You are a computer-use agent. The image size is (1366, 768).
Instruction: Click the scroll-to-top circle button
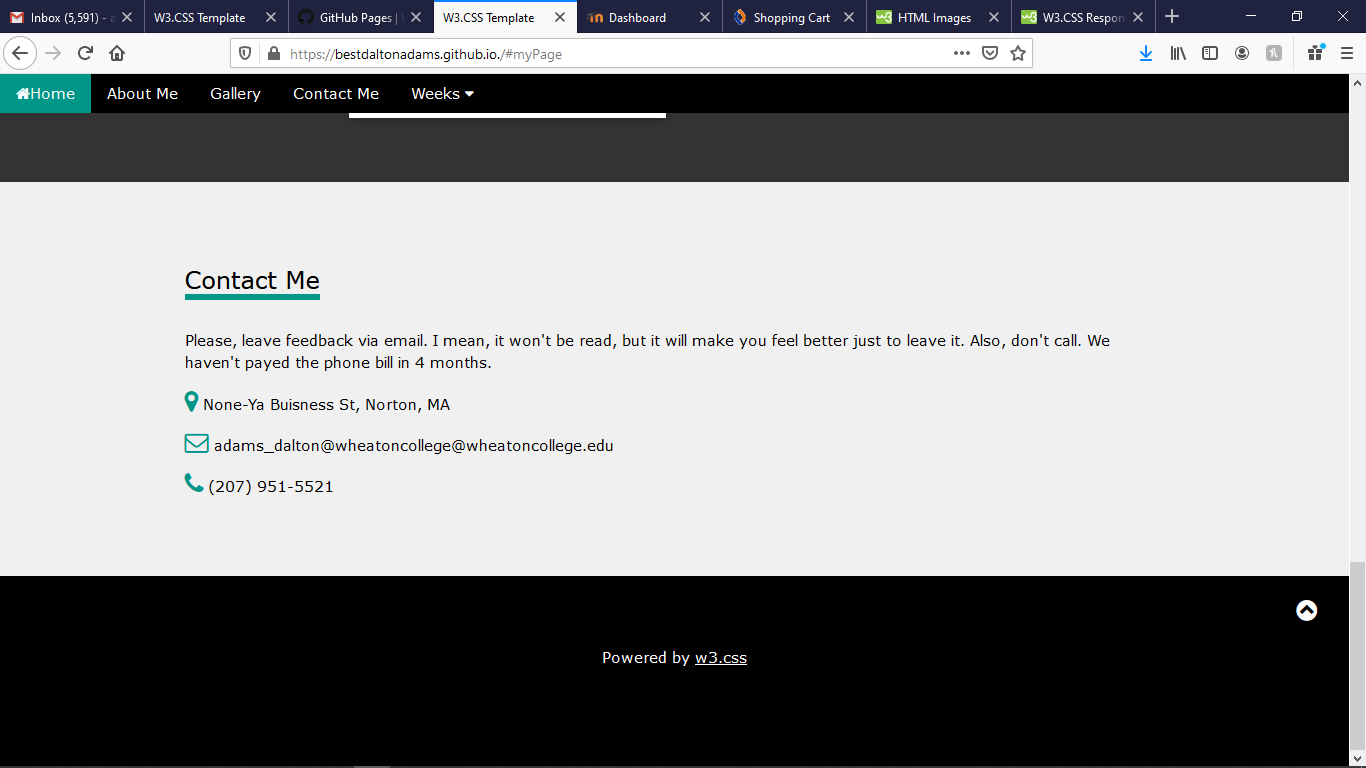(1307, 610)
